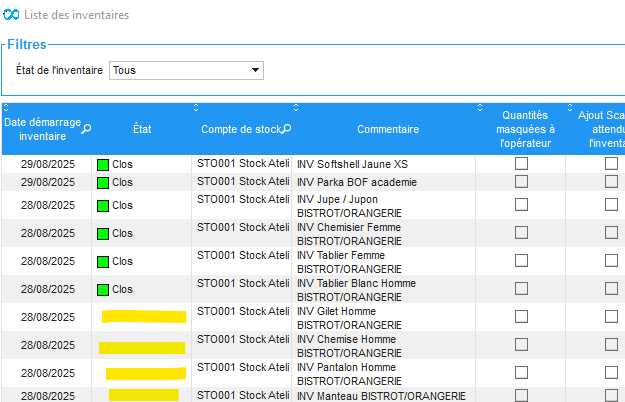Sort by the État column header
The width and height of the screenshot is (625, 402).
click(x=141, y=129)
